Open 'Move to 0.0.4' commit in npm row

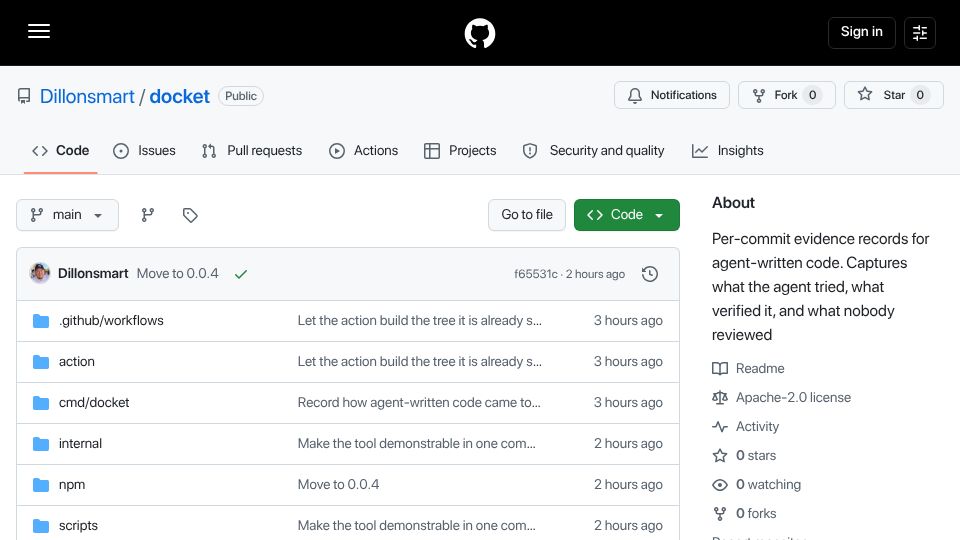338,485
